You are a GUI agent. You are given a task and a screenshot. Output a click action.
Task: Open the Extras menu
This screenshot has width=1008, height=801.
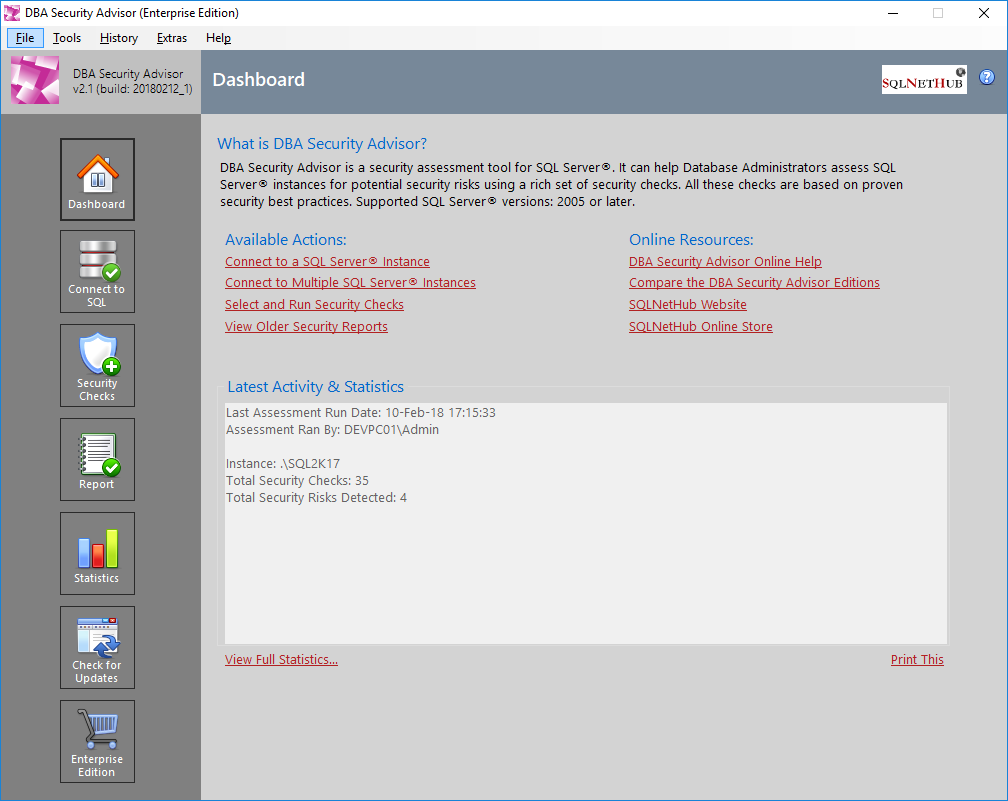tap(172, 38)
